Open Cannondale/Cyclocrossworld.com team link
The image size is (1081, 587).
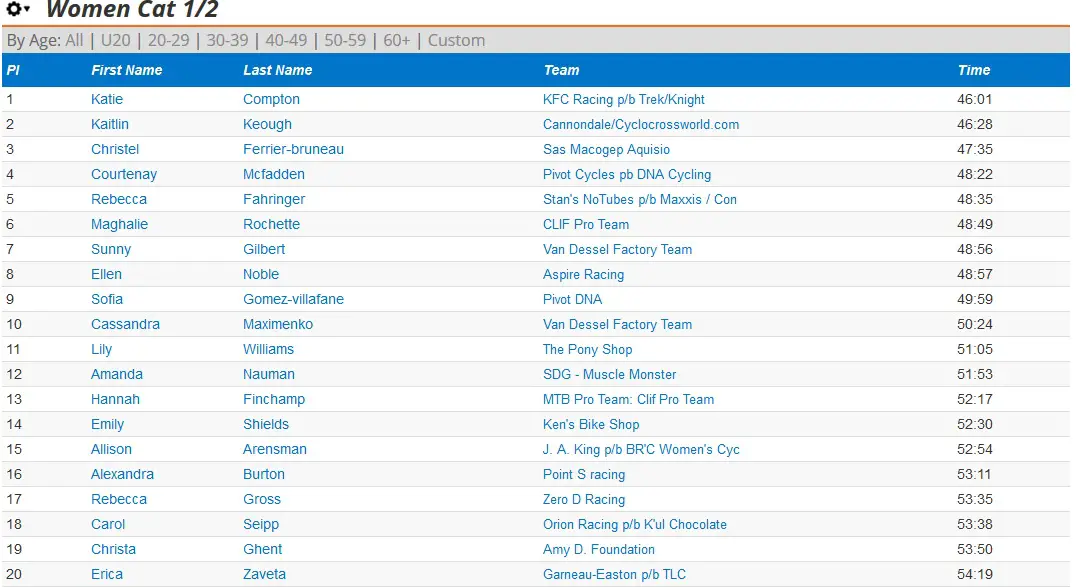coord(640,124)
